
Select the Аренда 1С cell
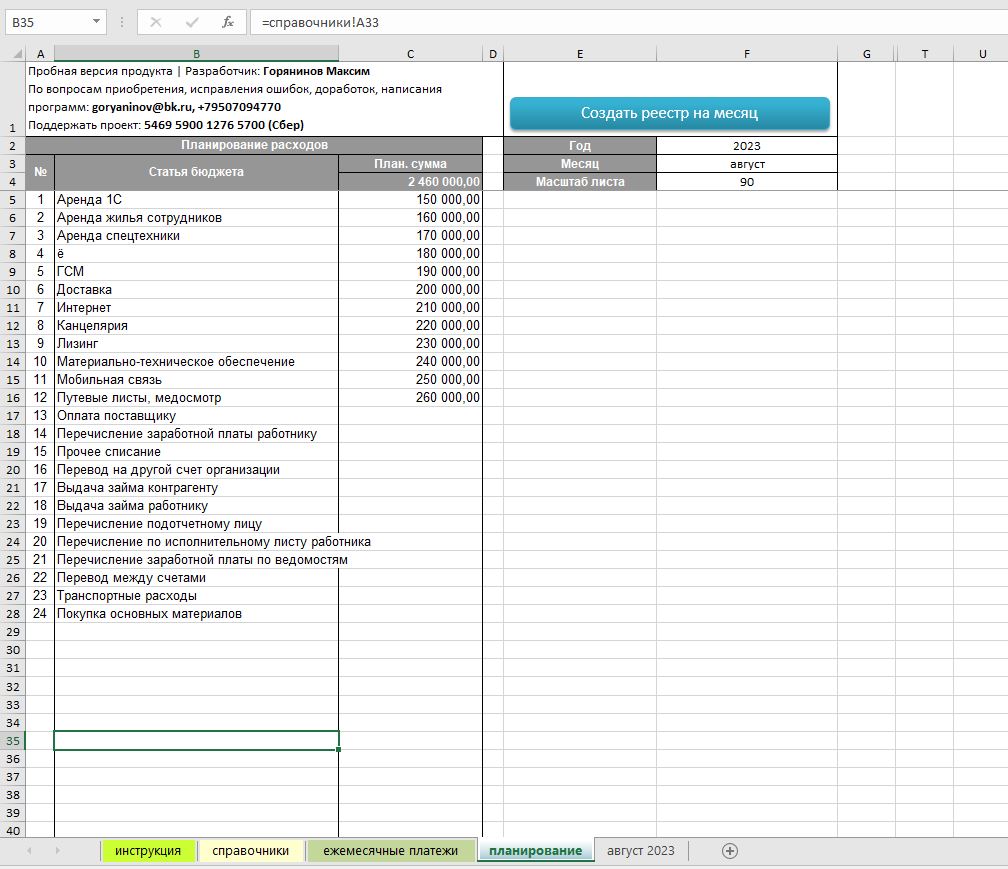(197, 200)
